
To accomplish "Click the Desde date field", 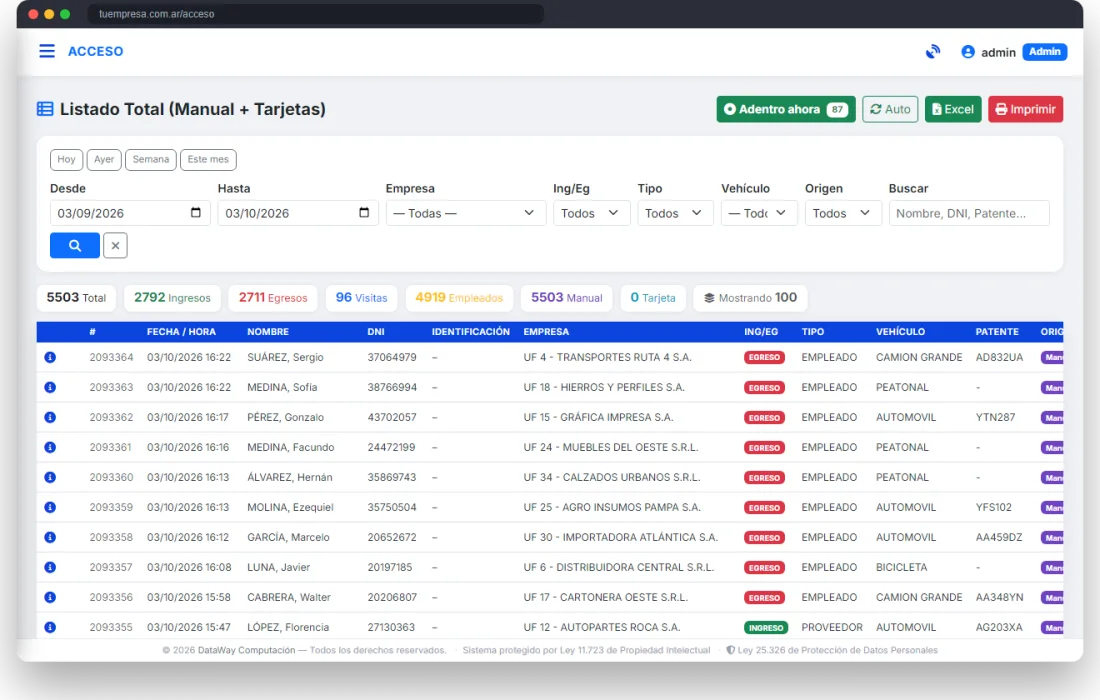I will pos(130,213).
